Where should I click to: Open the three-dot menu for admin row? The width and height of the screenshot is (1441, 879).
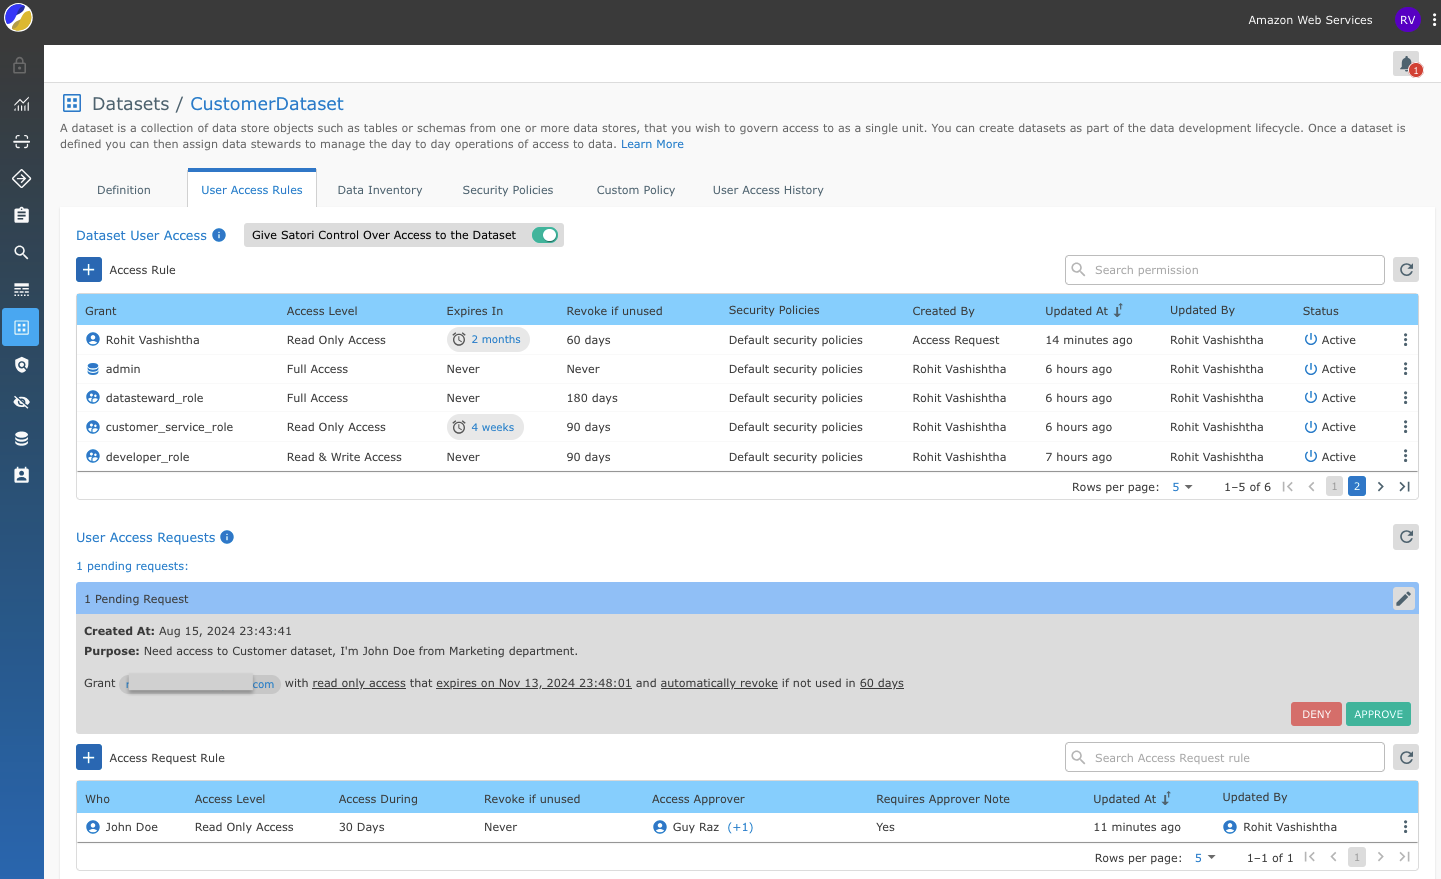pyautogui.click(x=1405, y=369)
